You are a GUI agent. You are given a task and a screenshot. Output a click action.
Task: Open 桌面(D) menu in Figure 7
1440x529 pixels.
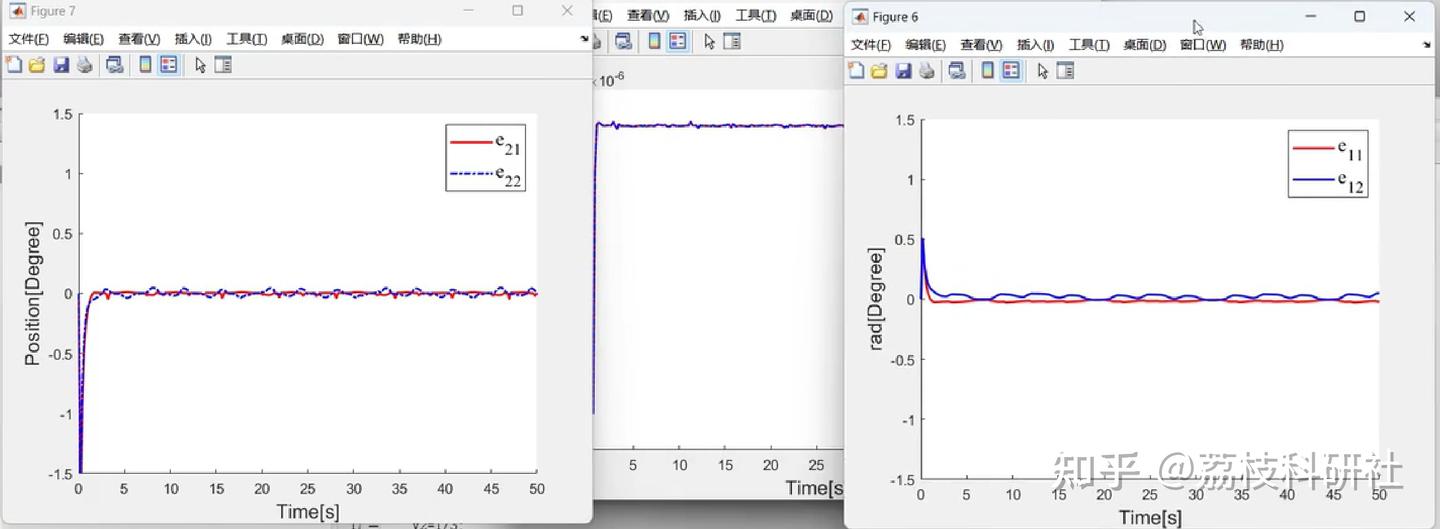pyautogui.click(x=302, y=39)
